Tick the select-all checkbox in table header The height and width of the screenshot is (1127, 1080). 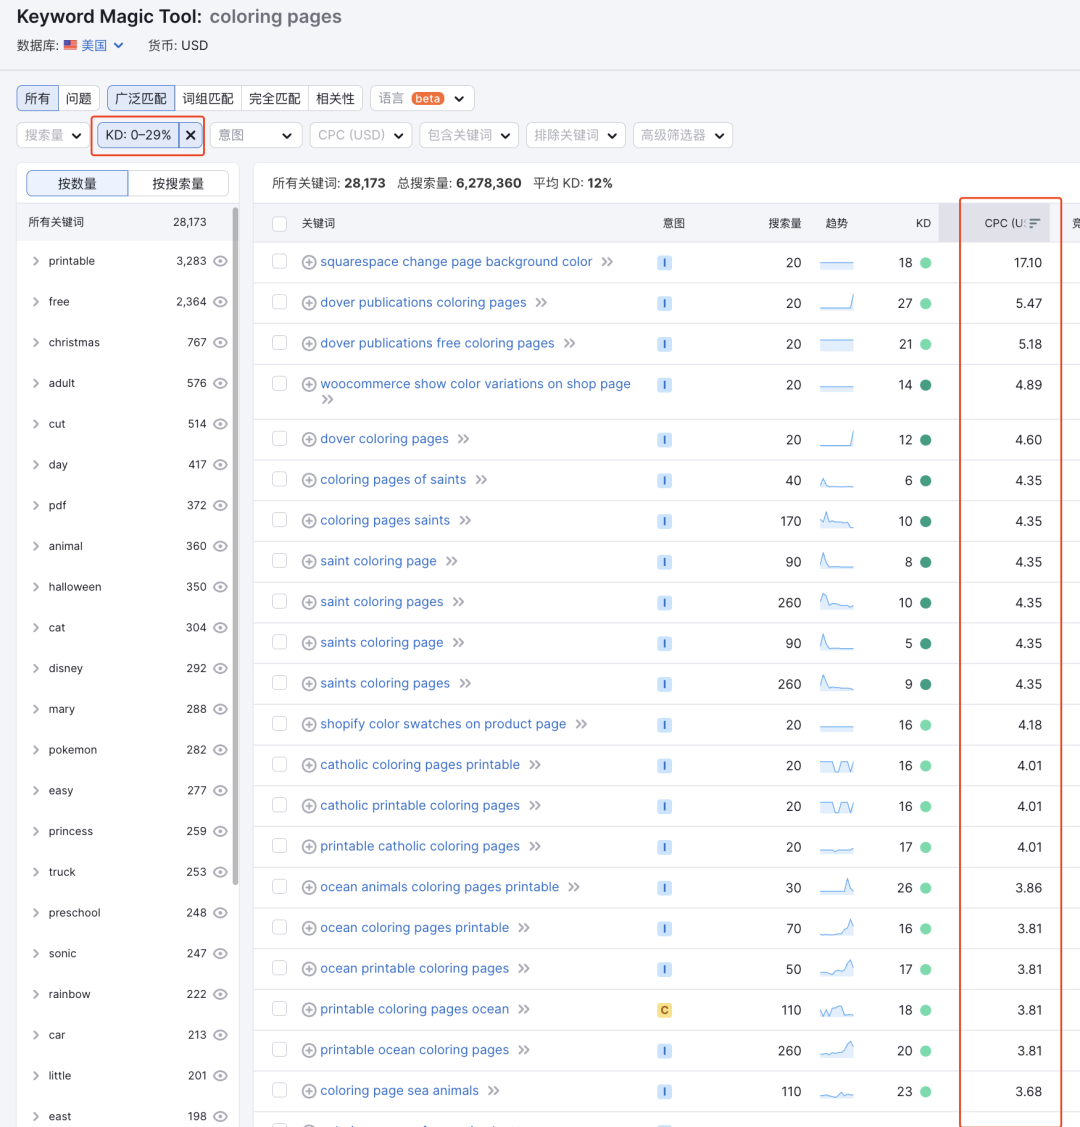tap(280, 224)
